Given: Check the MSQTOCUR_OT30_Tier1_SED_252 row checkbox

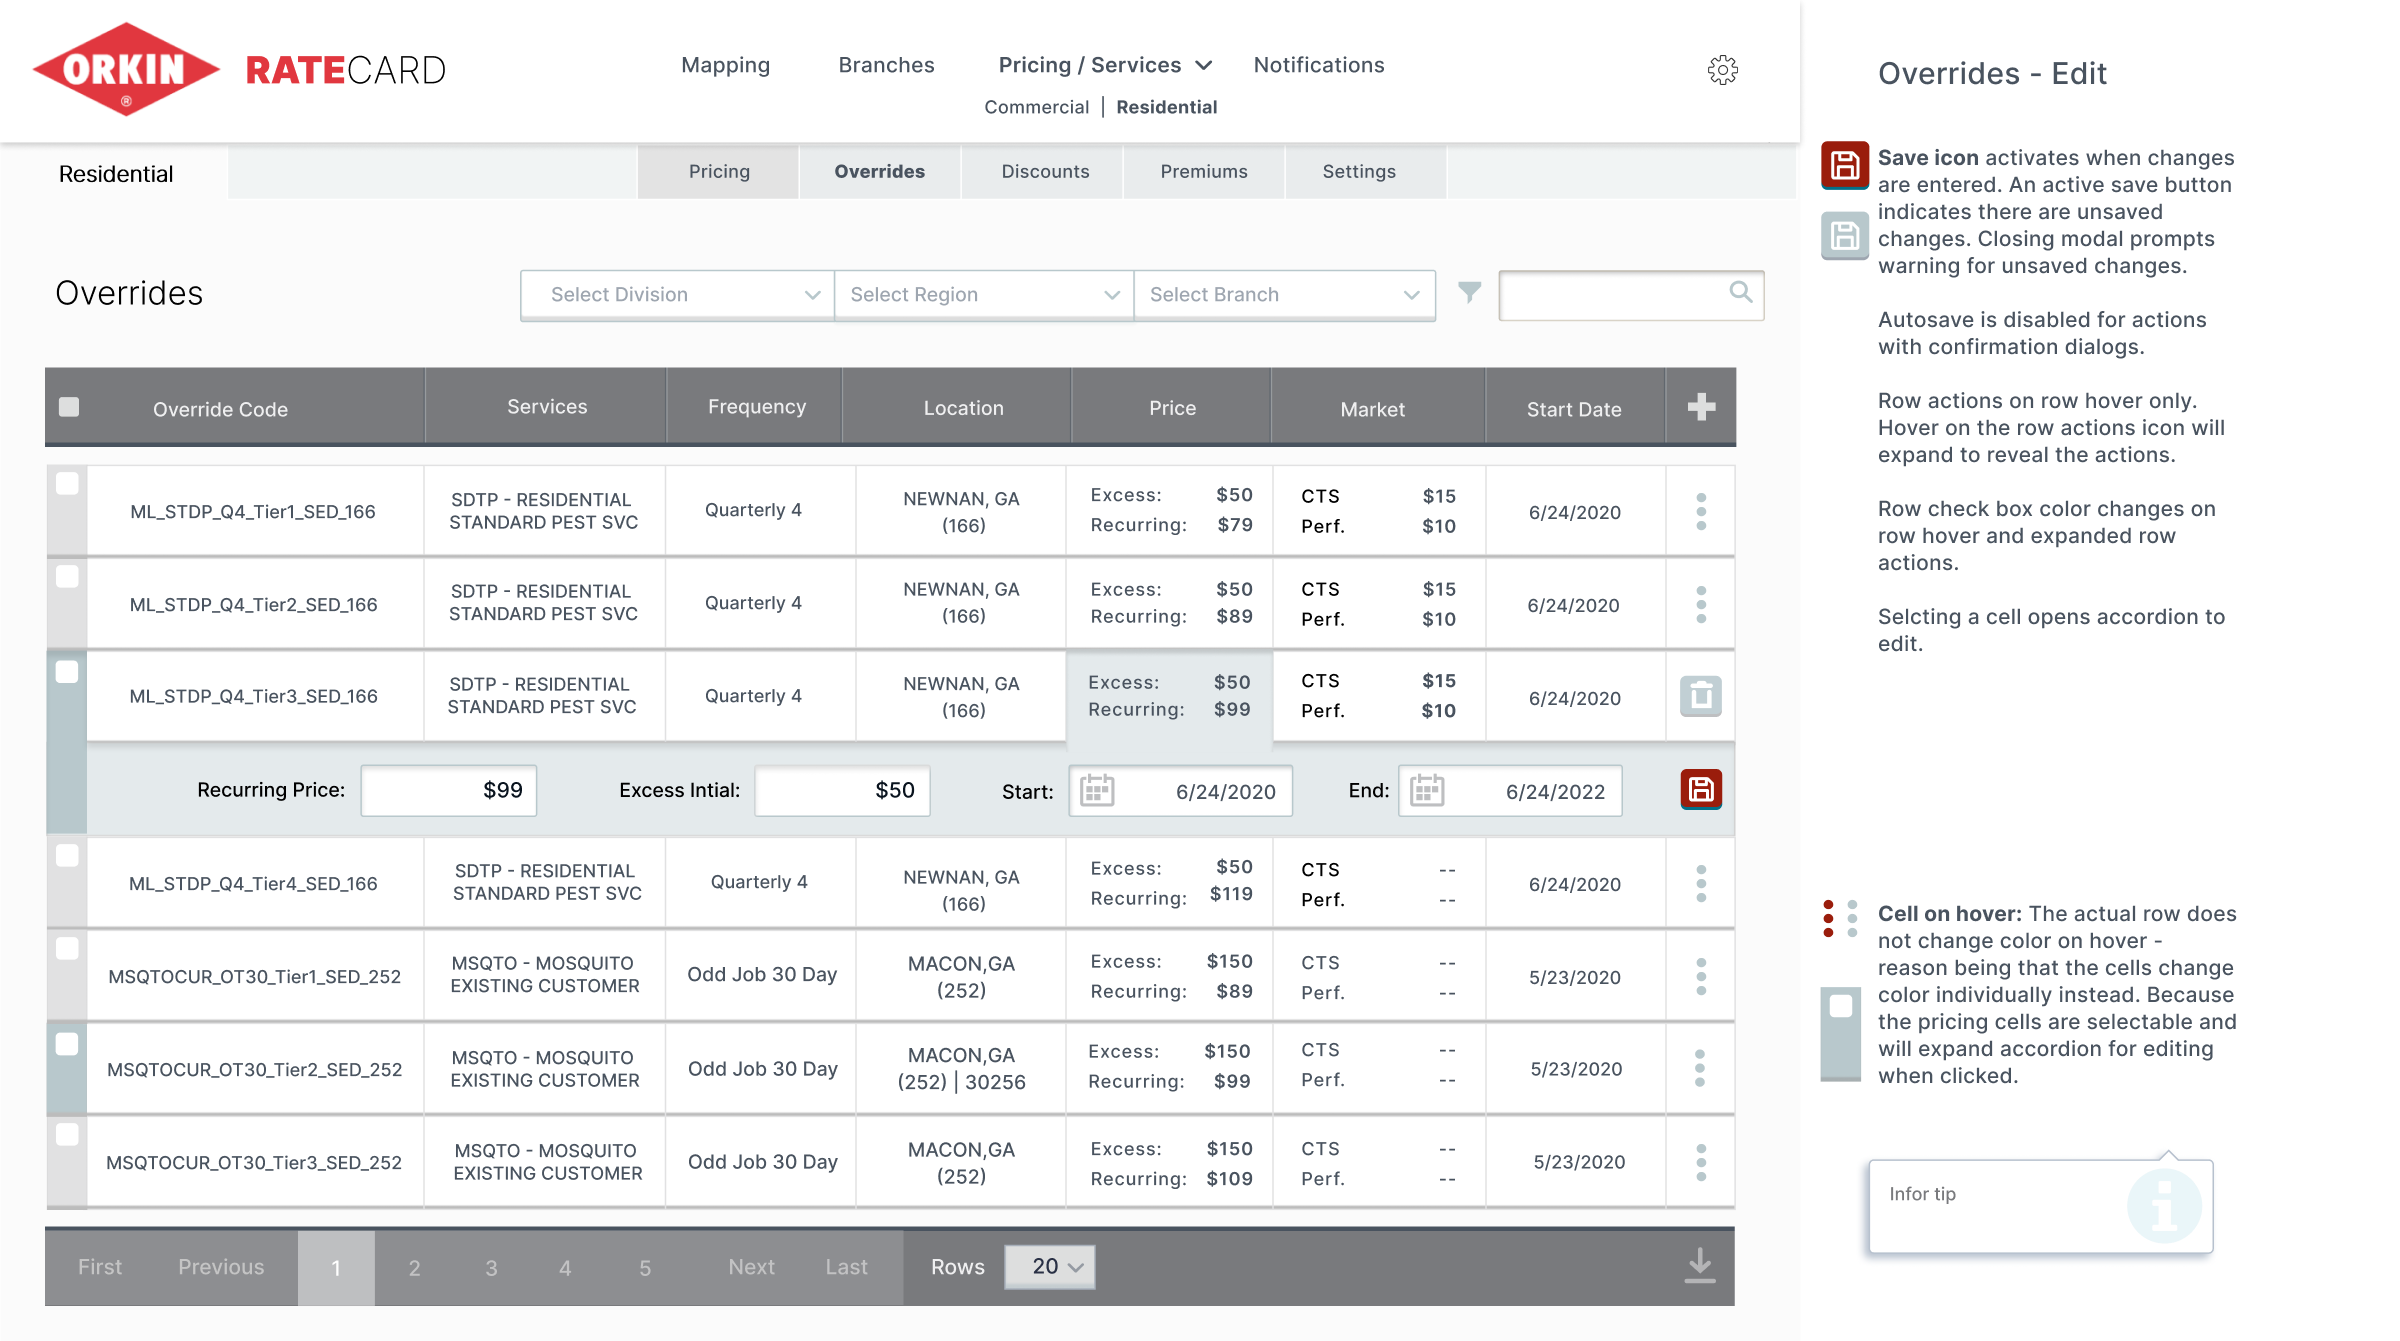Looking at the screenshot, I should click(x=67, y=948).
